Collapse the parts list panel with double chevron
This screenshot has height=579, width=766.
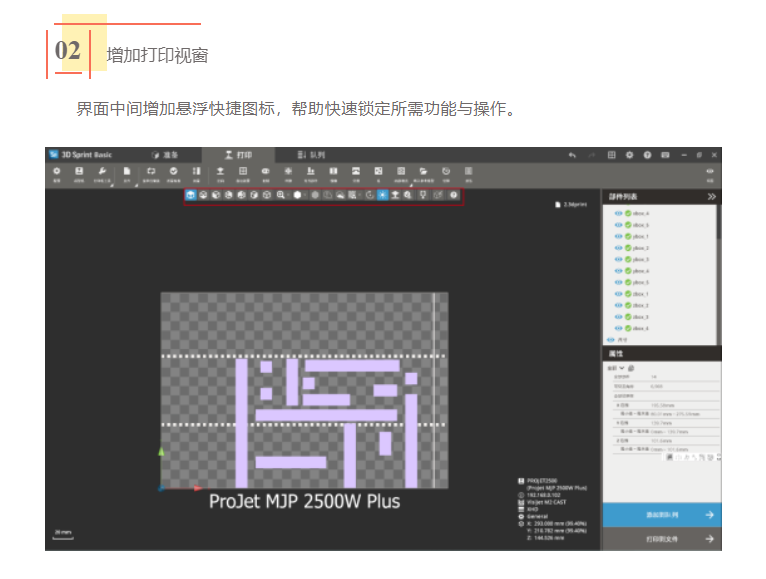tap(711, 197)
